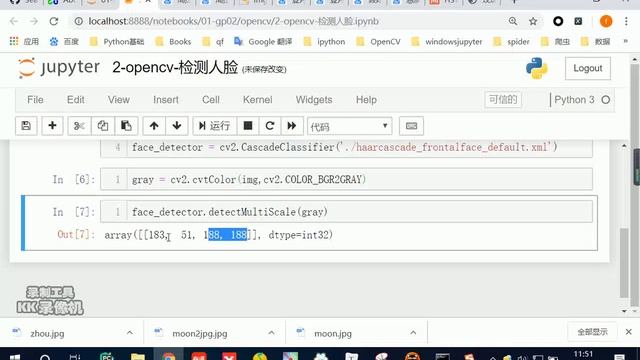This screenshot has width=640, height=360.
Task: Open OpenCV bookmark folder
Action: [x=378, y=42]
